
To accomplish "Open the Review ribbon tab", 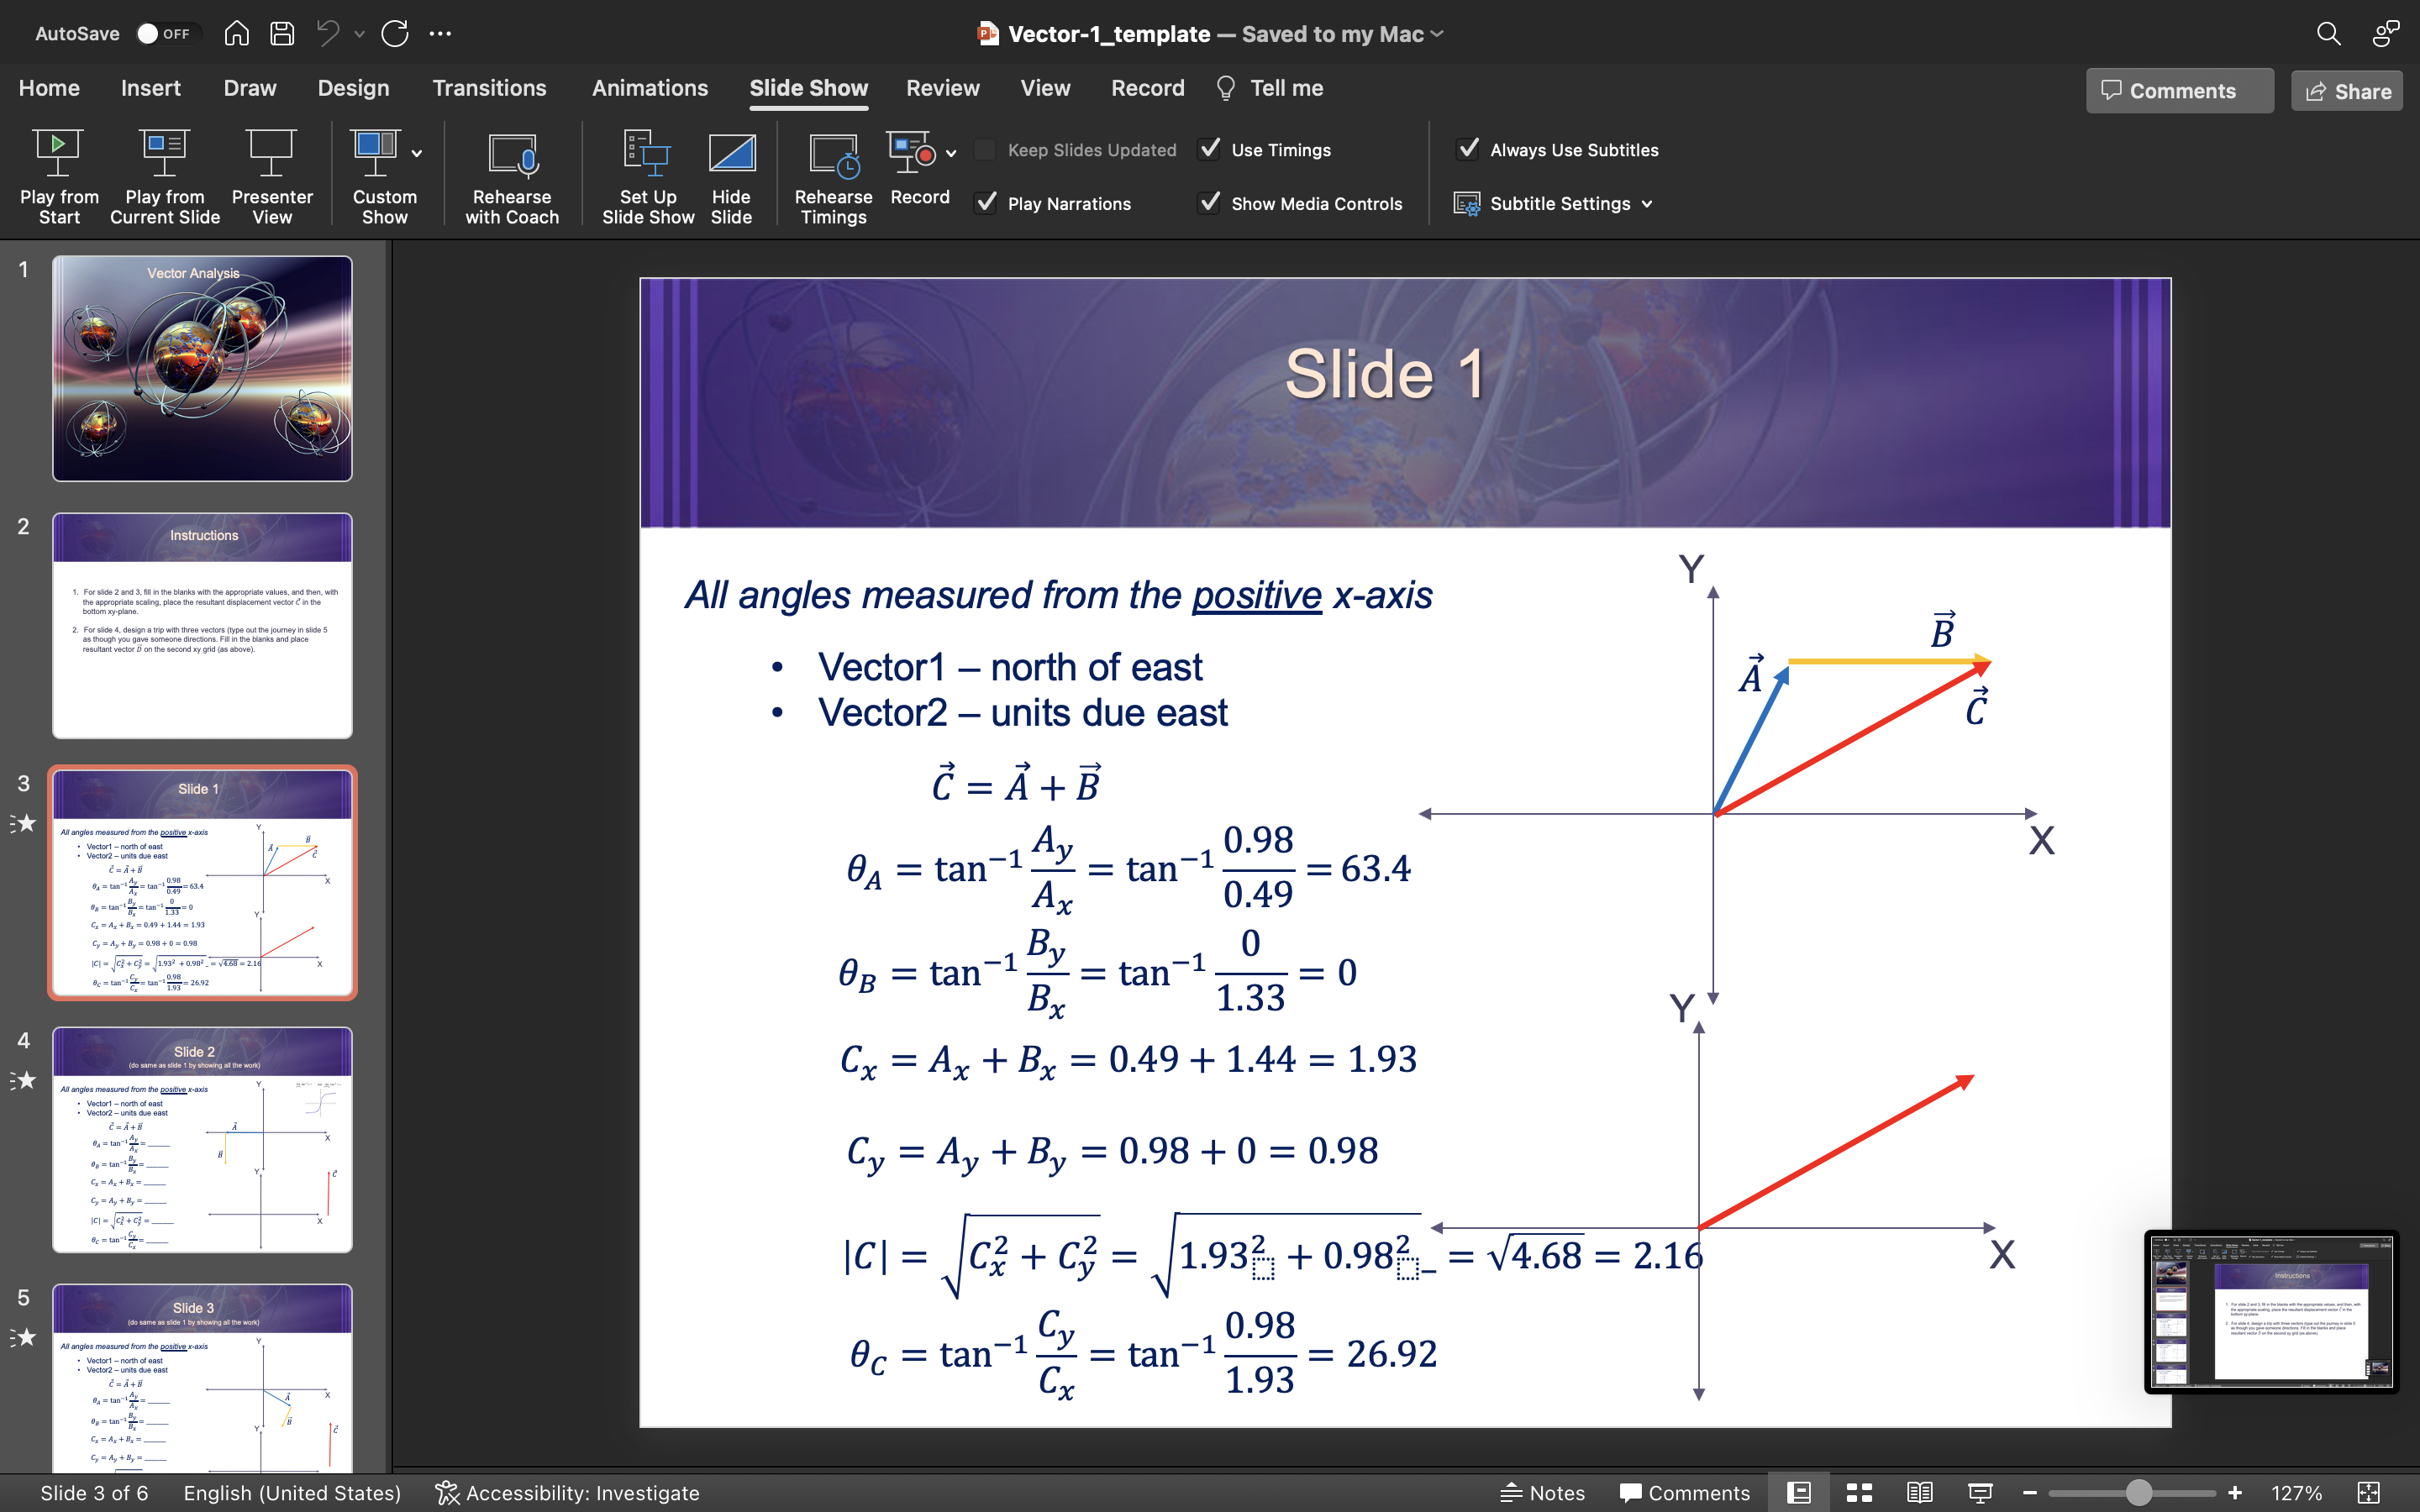I will point(941,88).
